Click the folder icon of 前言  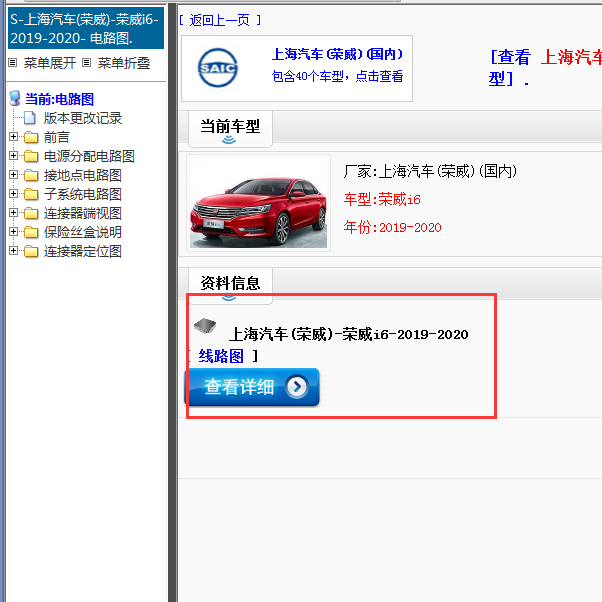(31, 137)
